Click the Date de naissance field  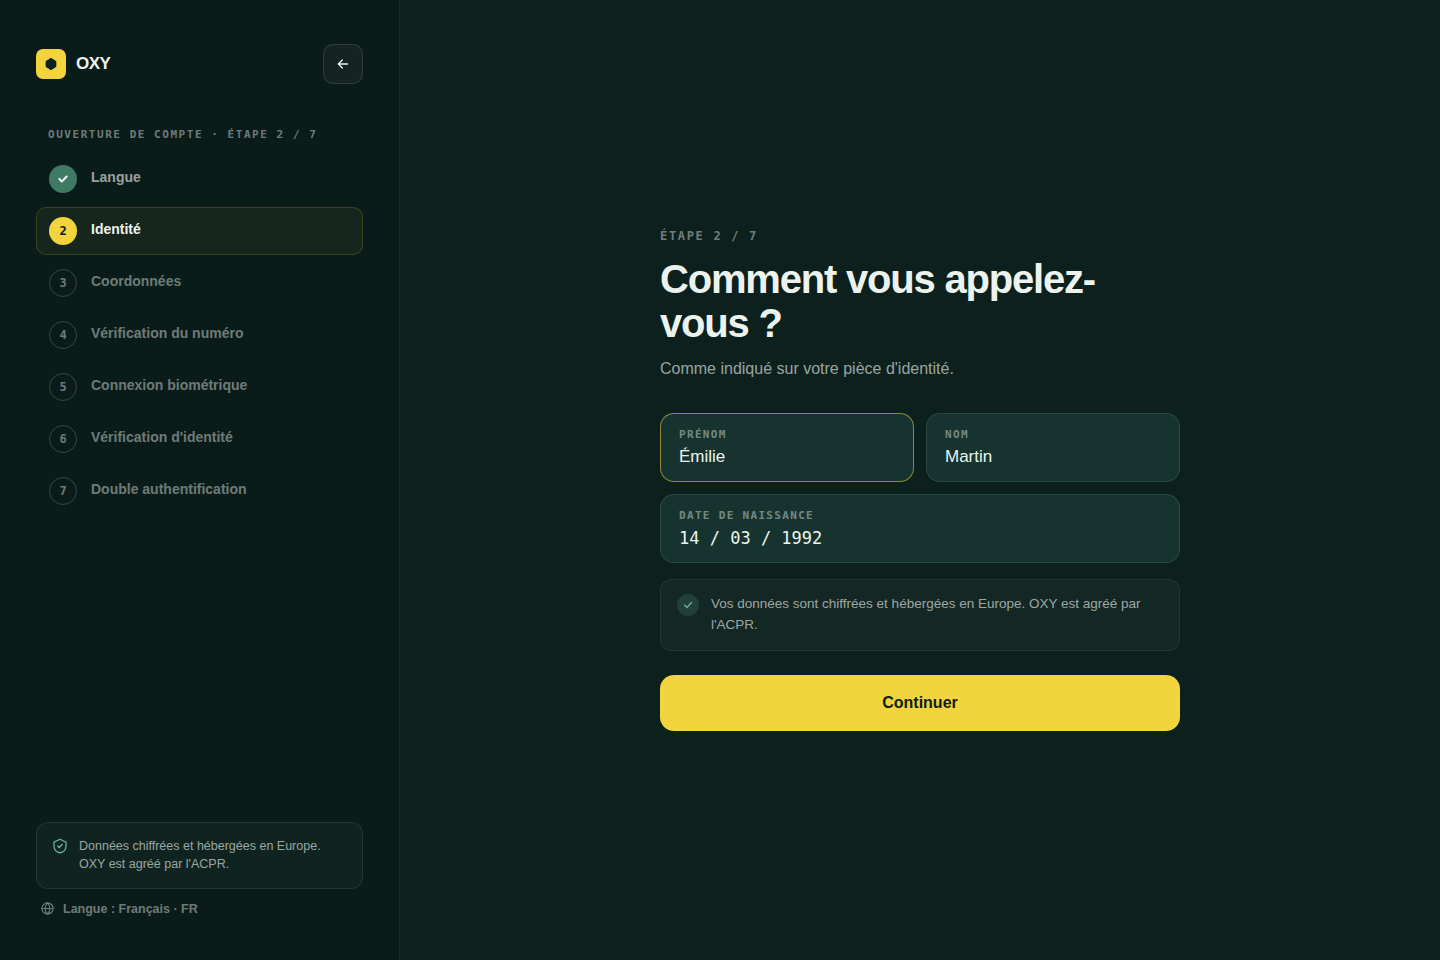click(920, 529)
